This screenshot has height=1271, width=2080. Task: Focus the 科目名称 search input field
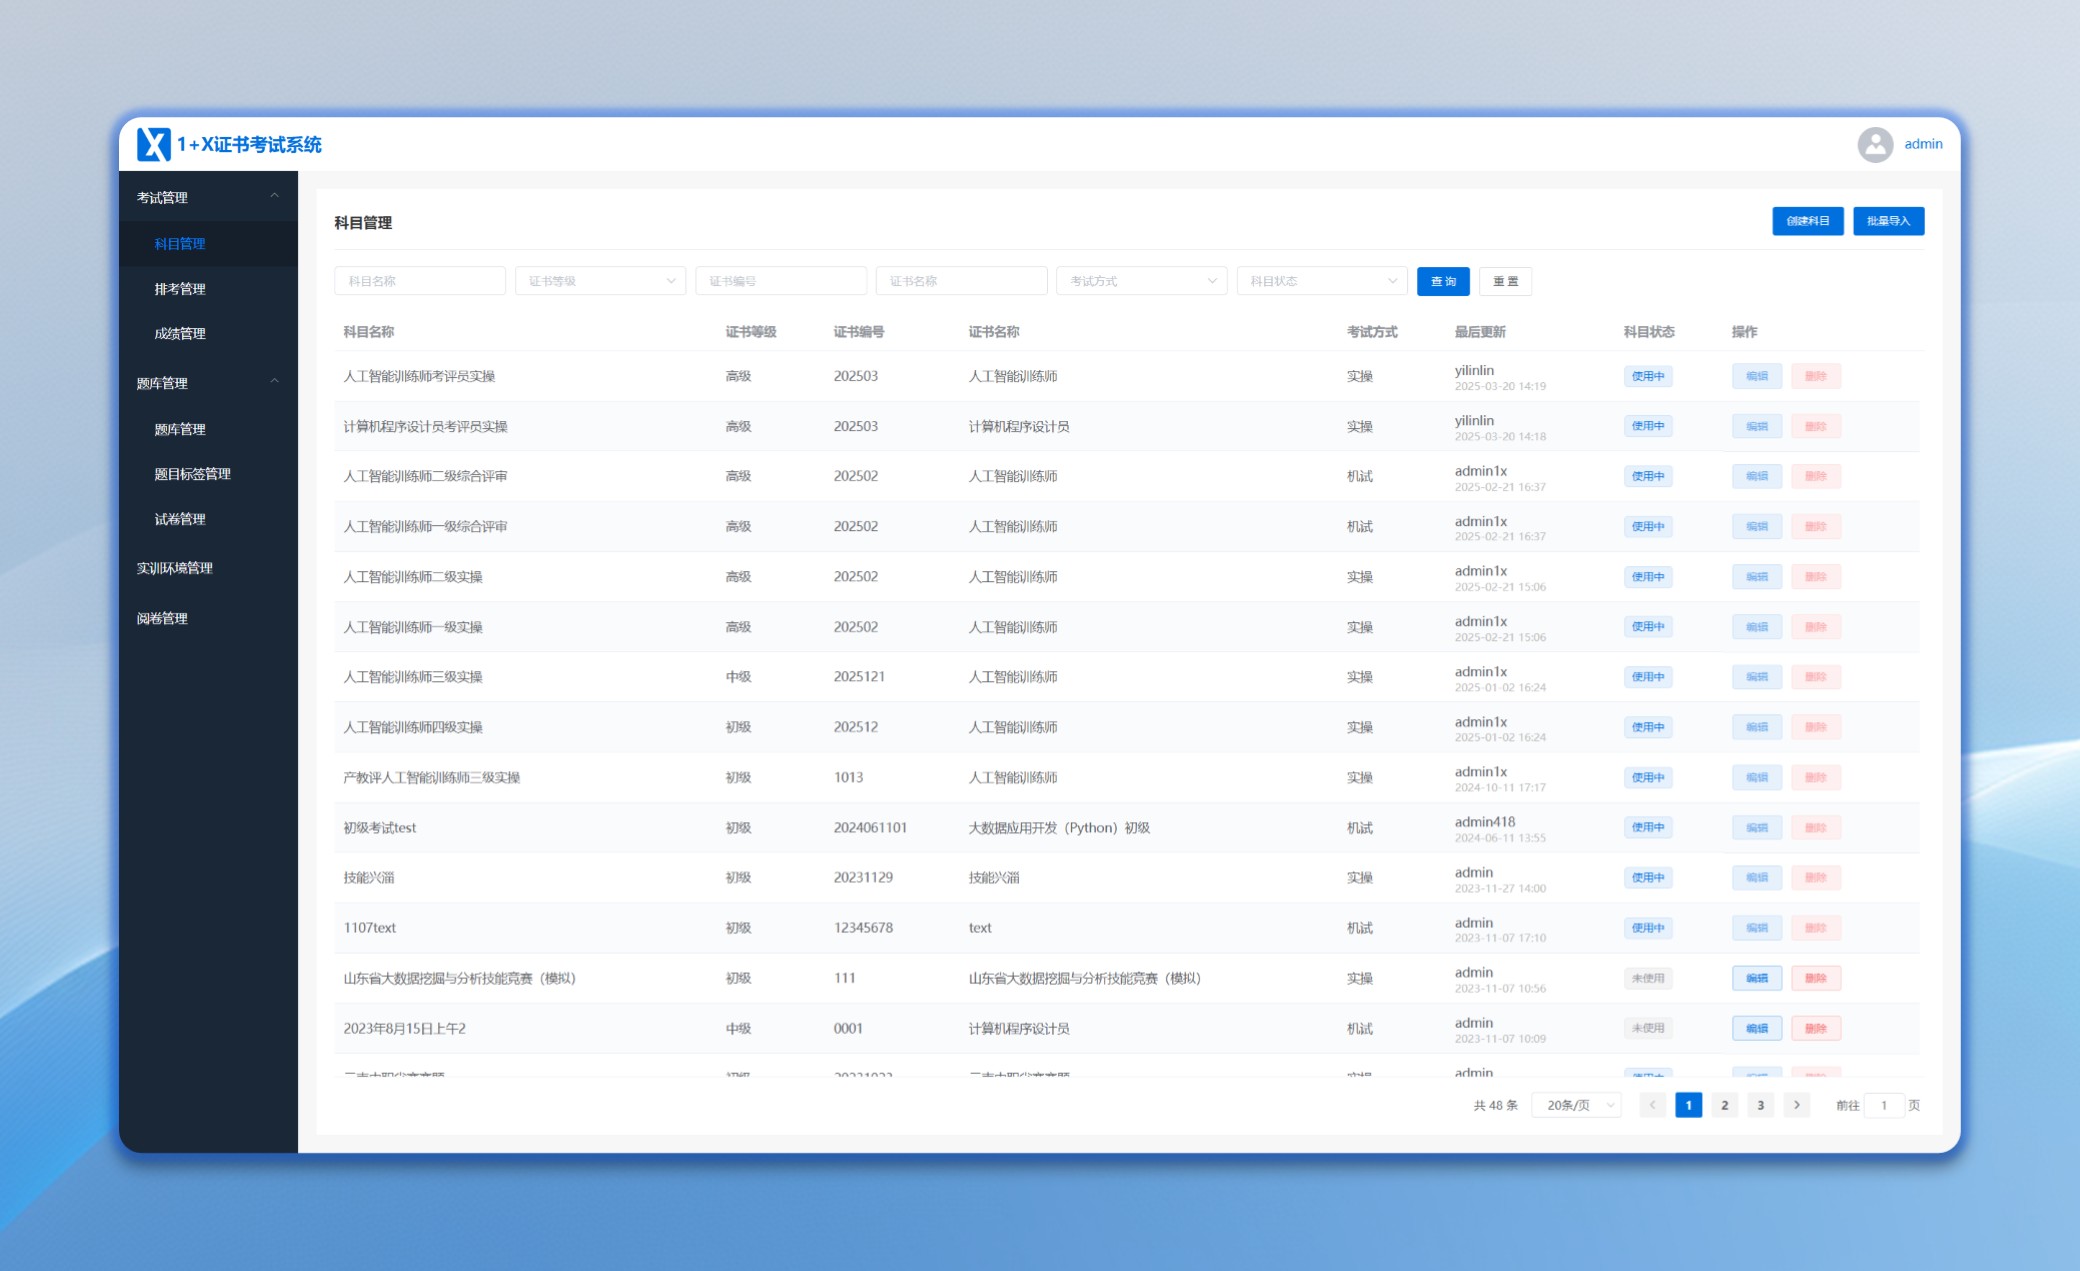click(420, 281)
